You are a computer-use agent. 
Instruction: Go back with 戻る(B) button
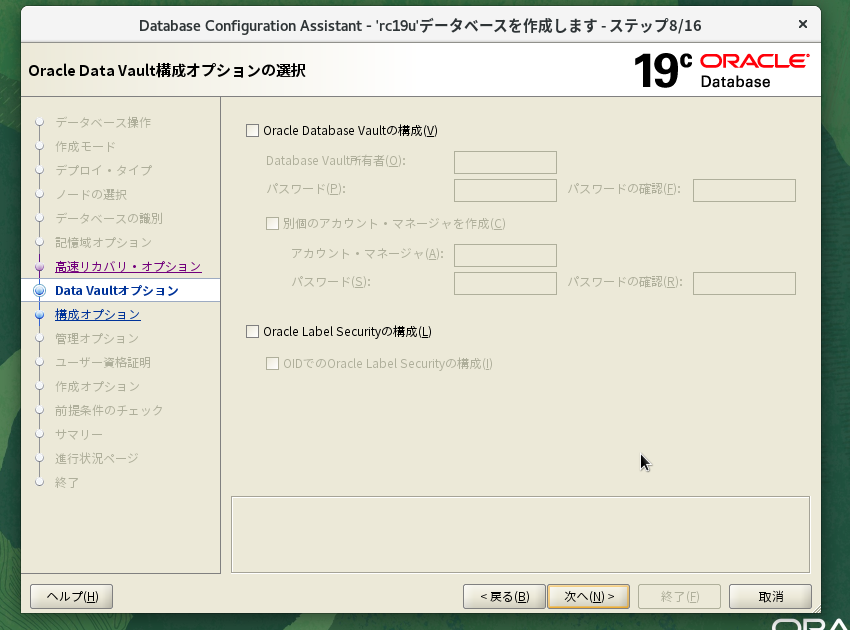click(x=504, y=596)
